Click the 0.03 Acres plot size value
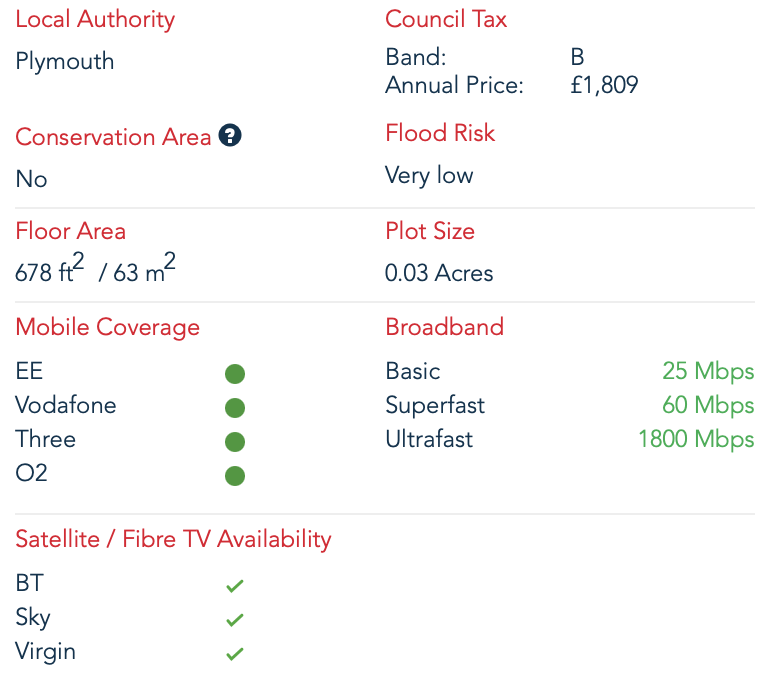This screenshot has width=766, height=679. click(439, 273)
